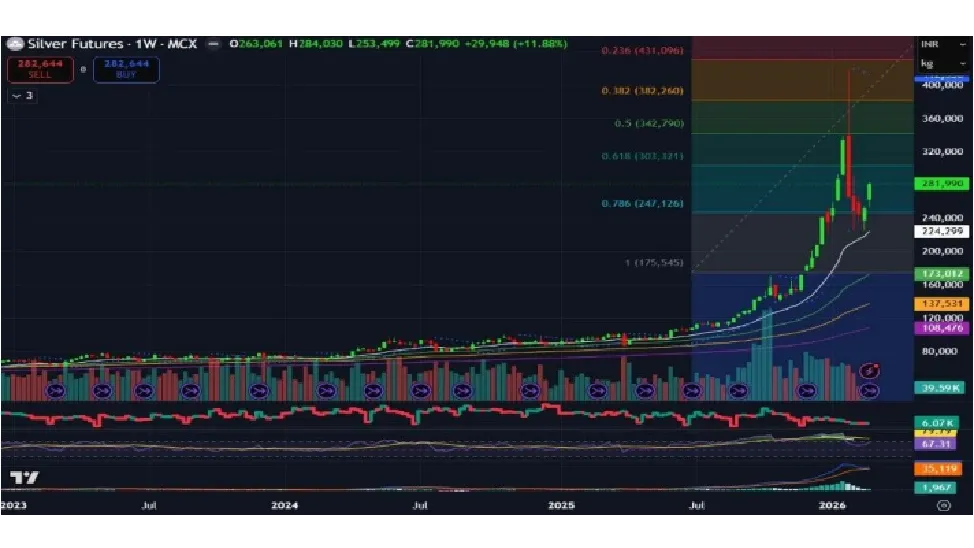Open the kg unit dropdown
974x548 pixels.
tap(943, 63)
